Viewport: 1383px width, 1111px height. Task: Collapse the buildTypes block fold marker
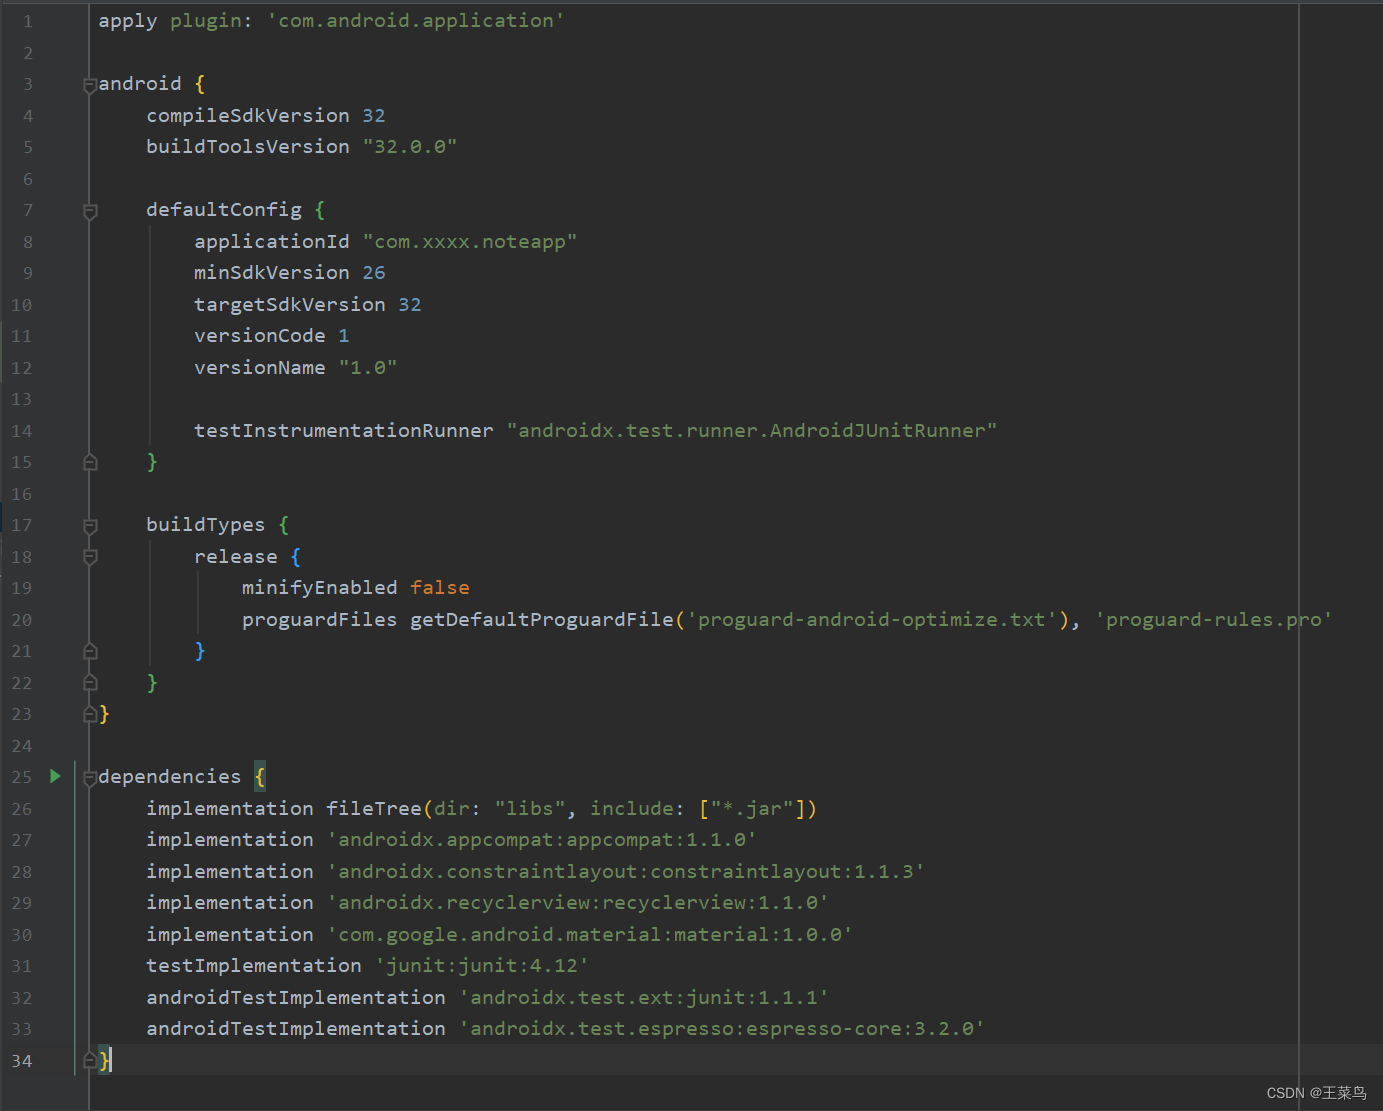coord(90,526)
